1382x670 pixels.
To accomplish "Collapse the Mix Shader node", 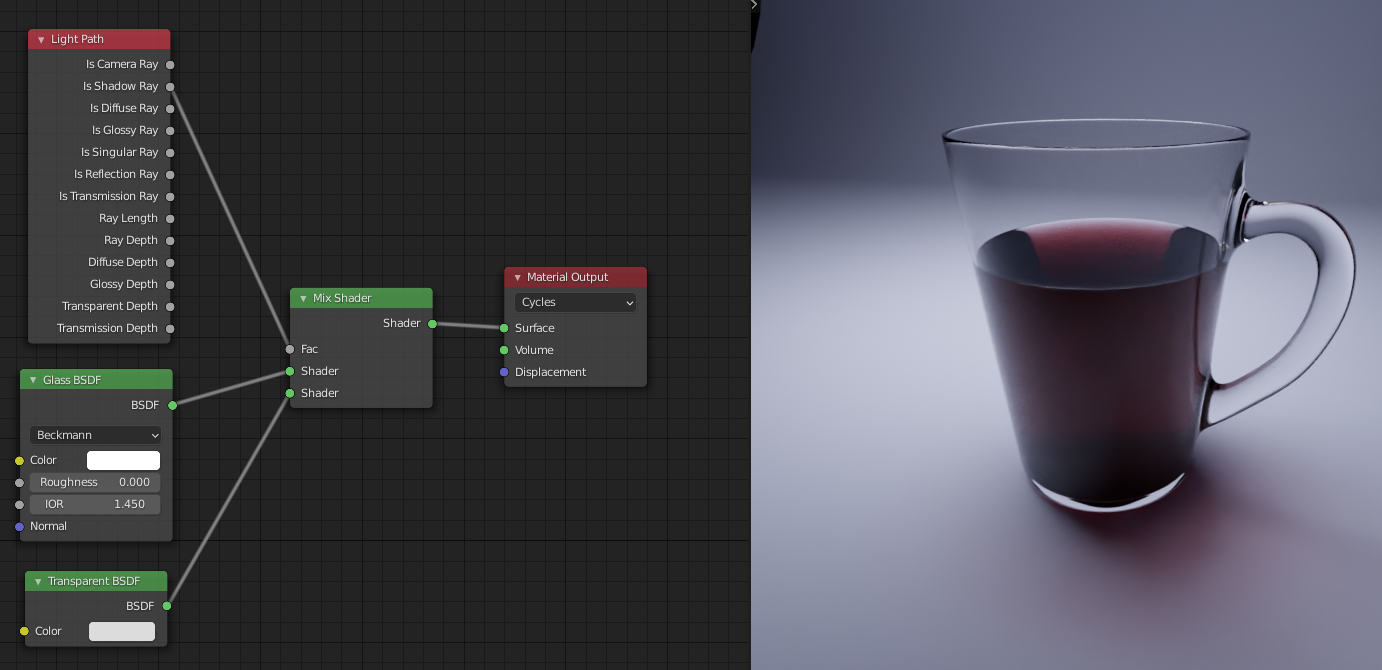I will 303,298.
